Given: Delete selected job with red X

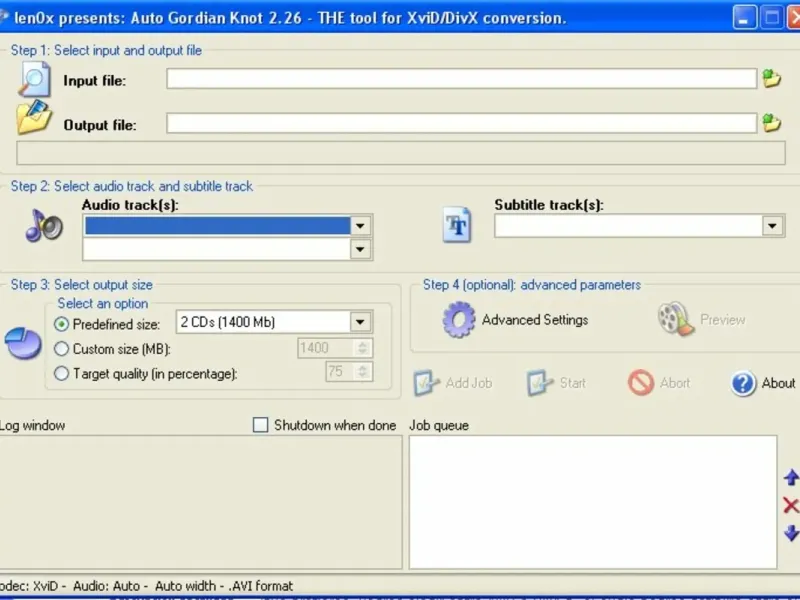Looking at the screenshot, I should 791,505.
